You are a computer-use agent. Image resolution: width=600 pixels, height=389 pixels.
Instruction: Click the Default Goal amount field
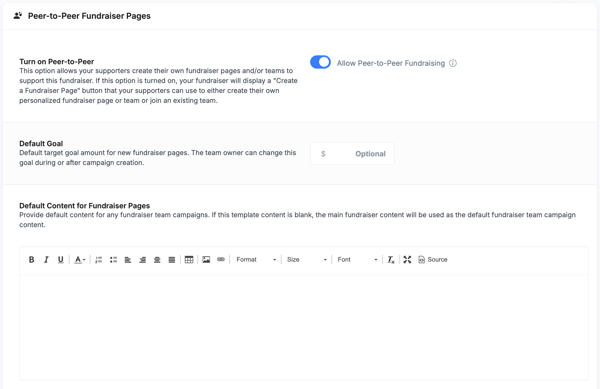pyautogui.click(x=352, y=154)
